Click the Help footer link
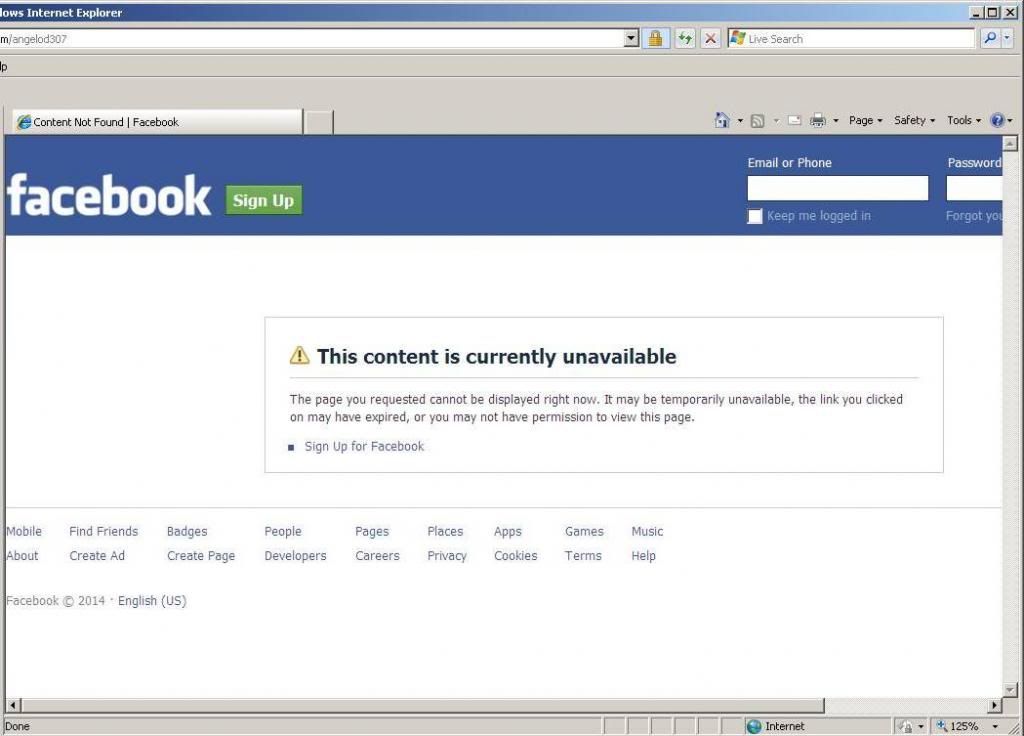The image size is (1024, 736). point(643,556)
